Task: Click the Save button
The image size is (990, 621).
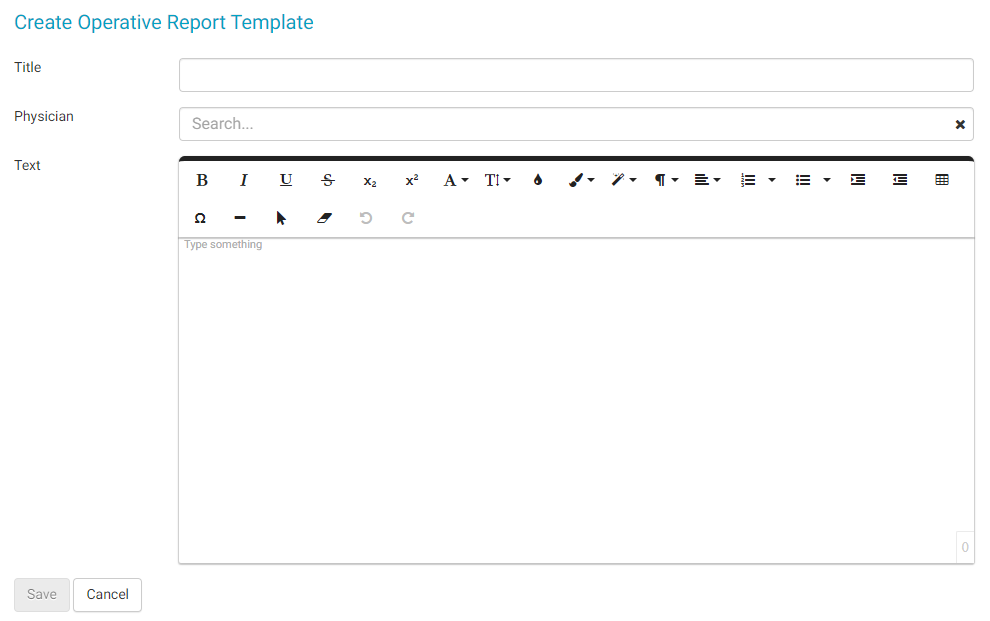Action: click(42, 594)
